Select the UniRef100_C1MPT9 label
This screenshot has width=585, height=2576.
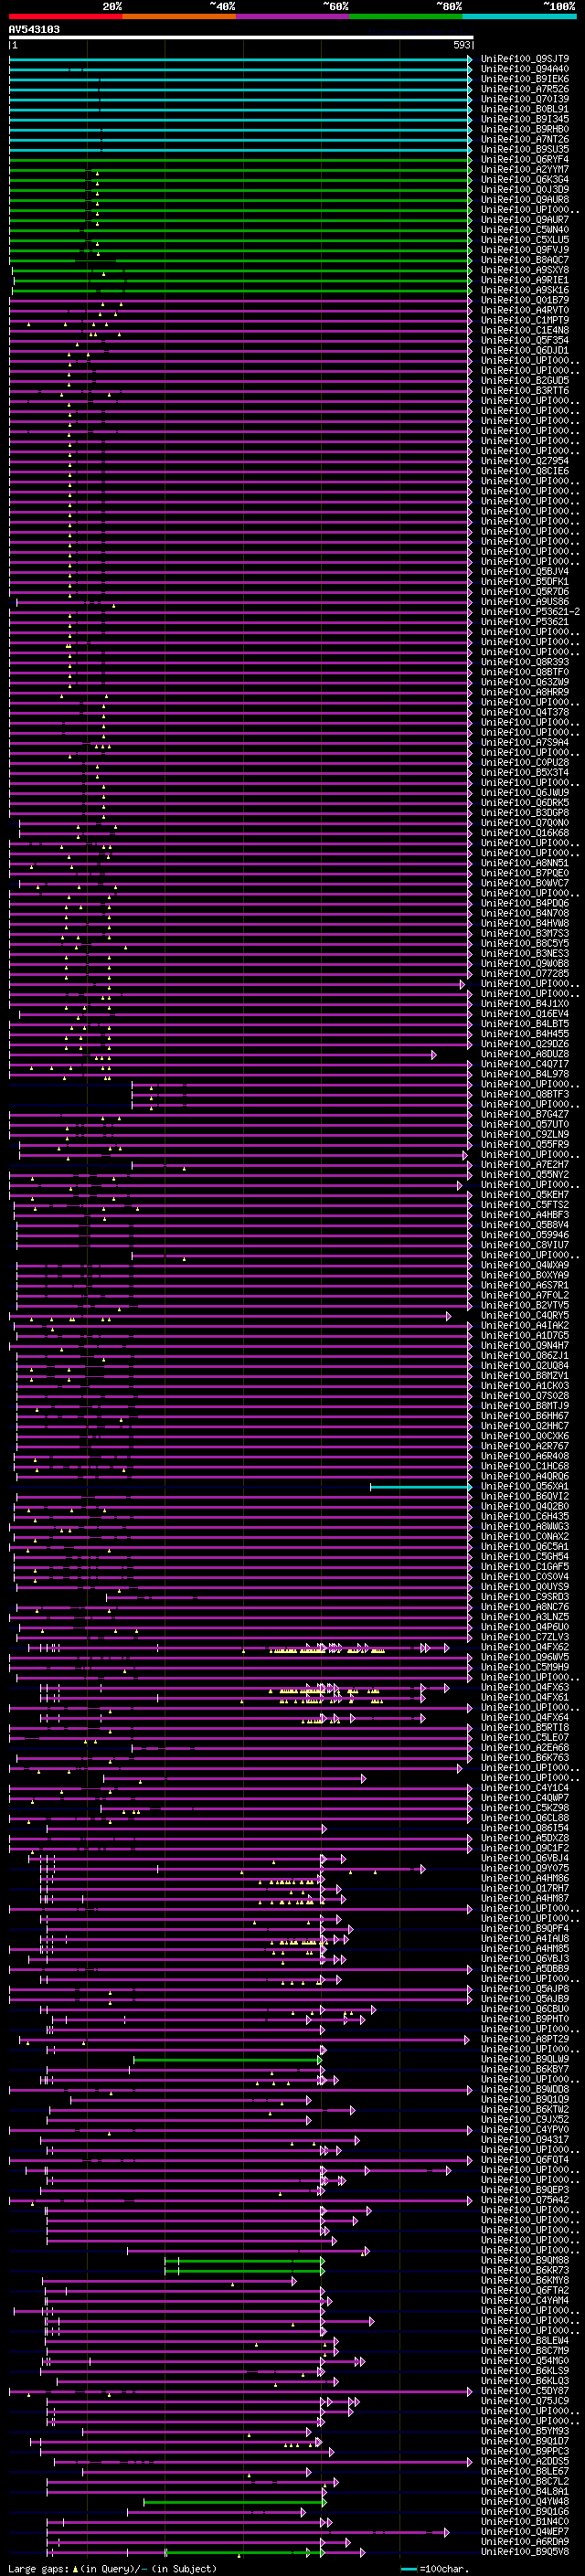click(525, 320)
